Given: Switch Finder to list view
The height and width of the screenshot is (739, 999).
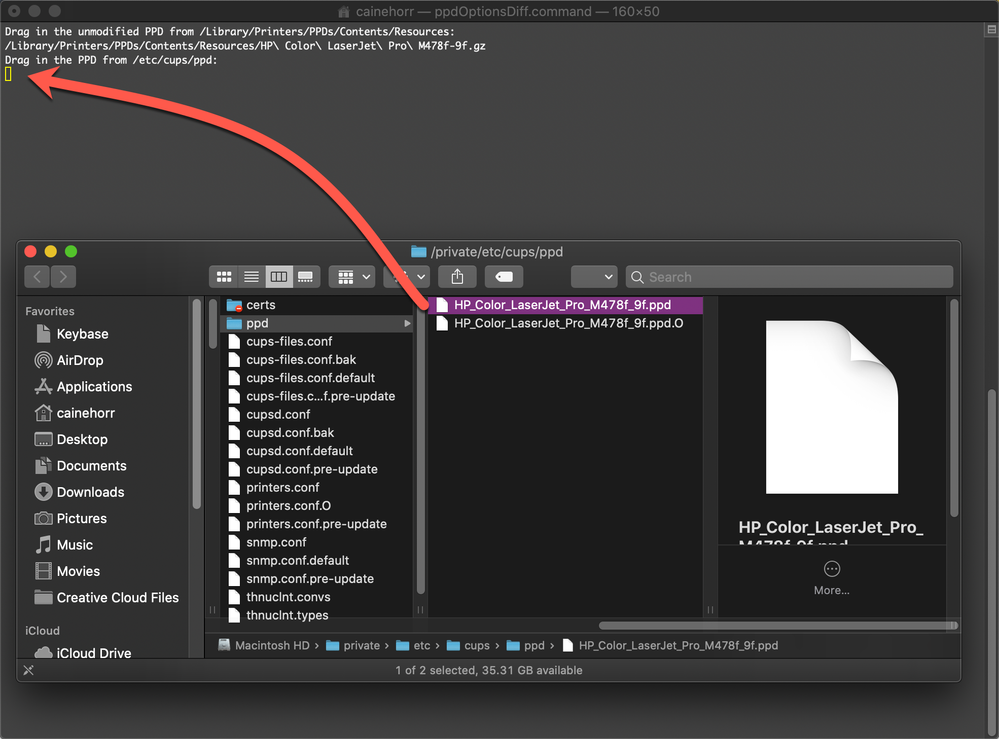Looking at the screenshot, I should tap(252, 276).
